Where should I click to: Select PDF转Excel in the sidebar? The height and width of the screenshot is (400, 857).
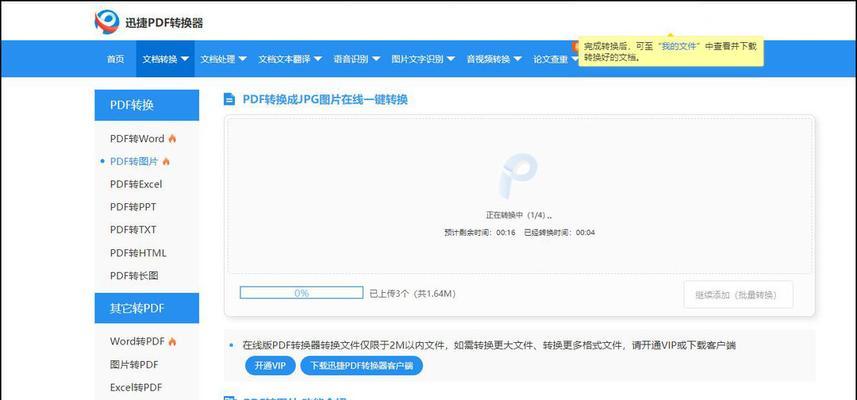136,185
